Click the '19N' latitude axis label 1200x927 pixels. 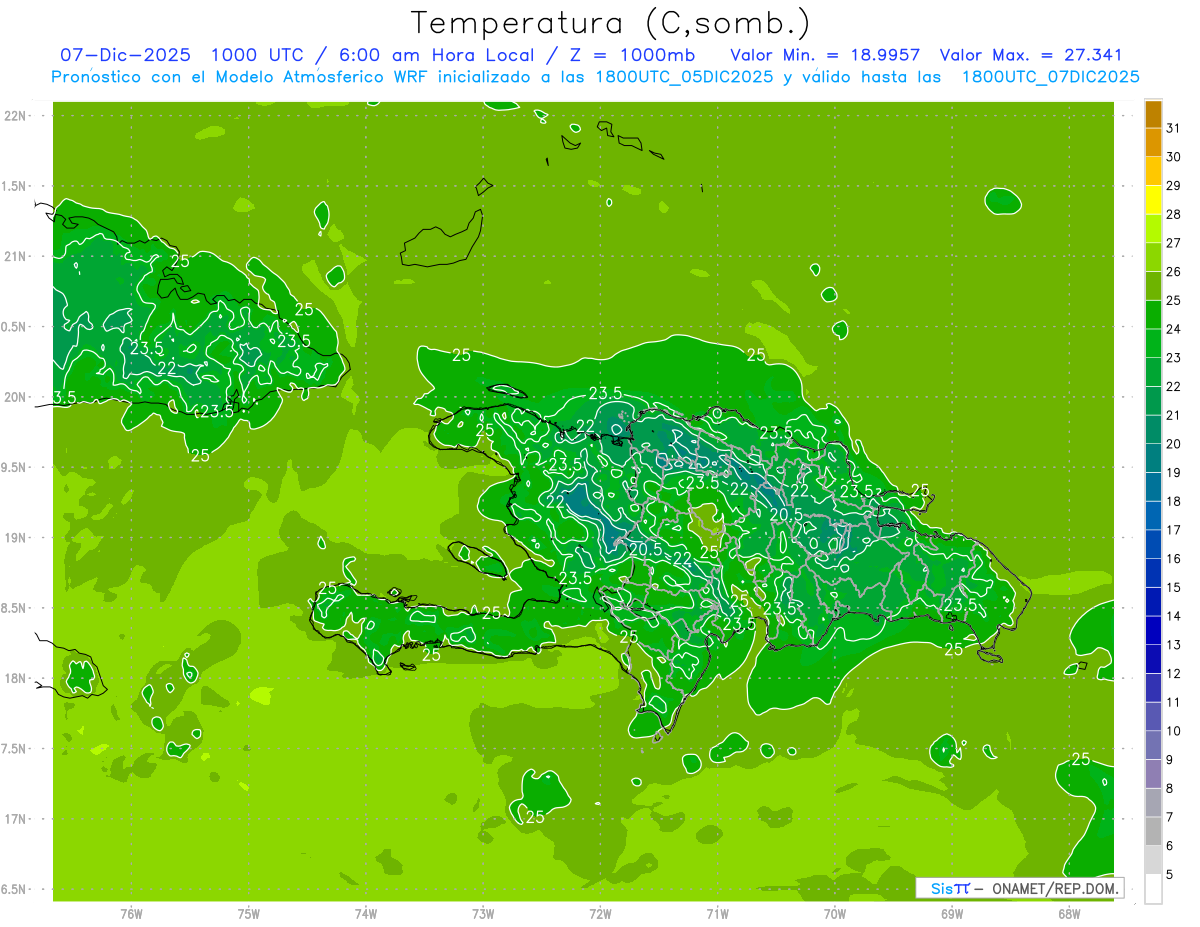point(16,538)
